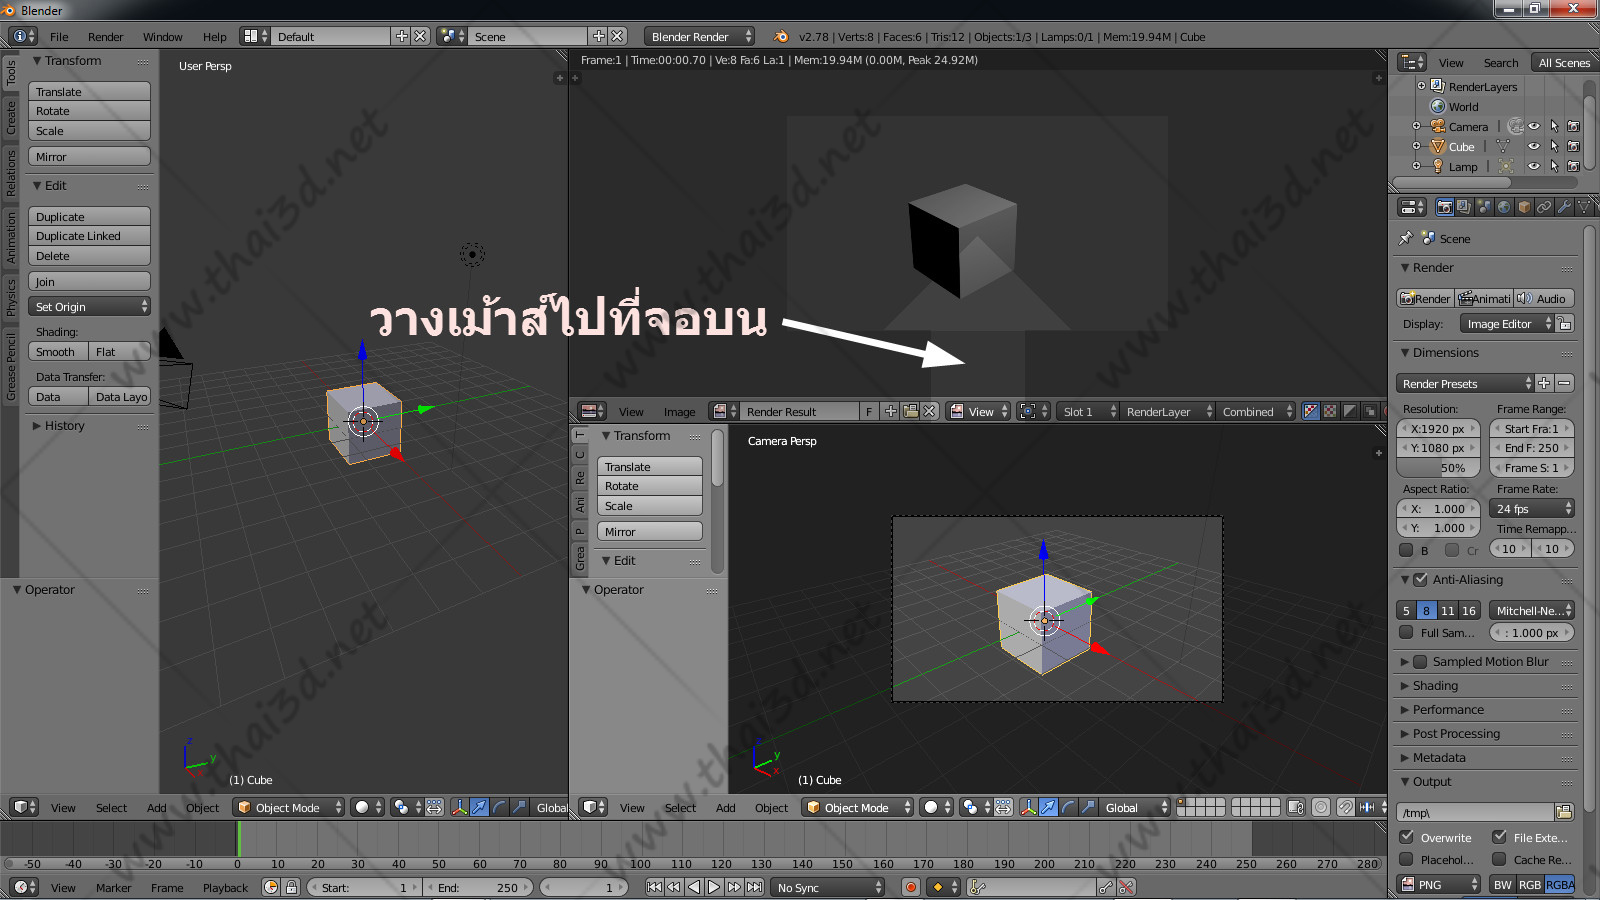Click the Render Layers properties tab icon
1600x900 pixels.
(x=1464, y=207)
